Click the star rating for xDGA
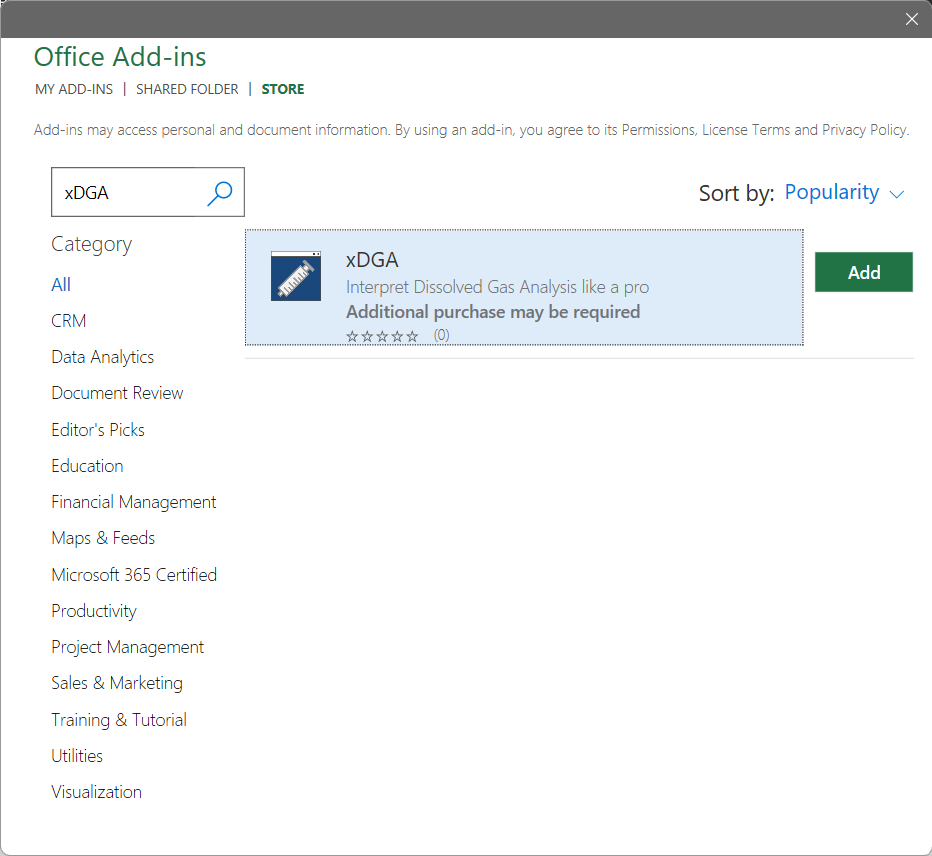The height and width of the screenshot is (856, 932). tap(382, 336)
